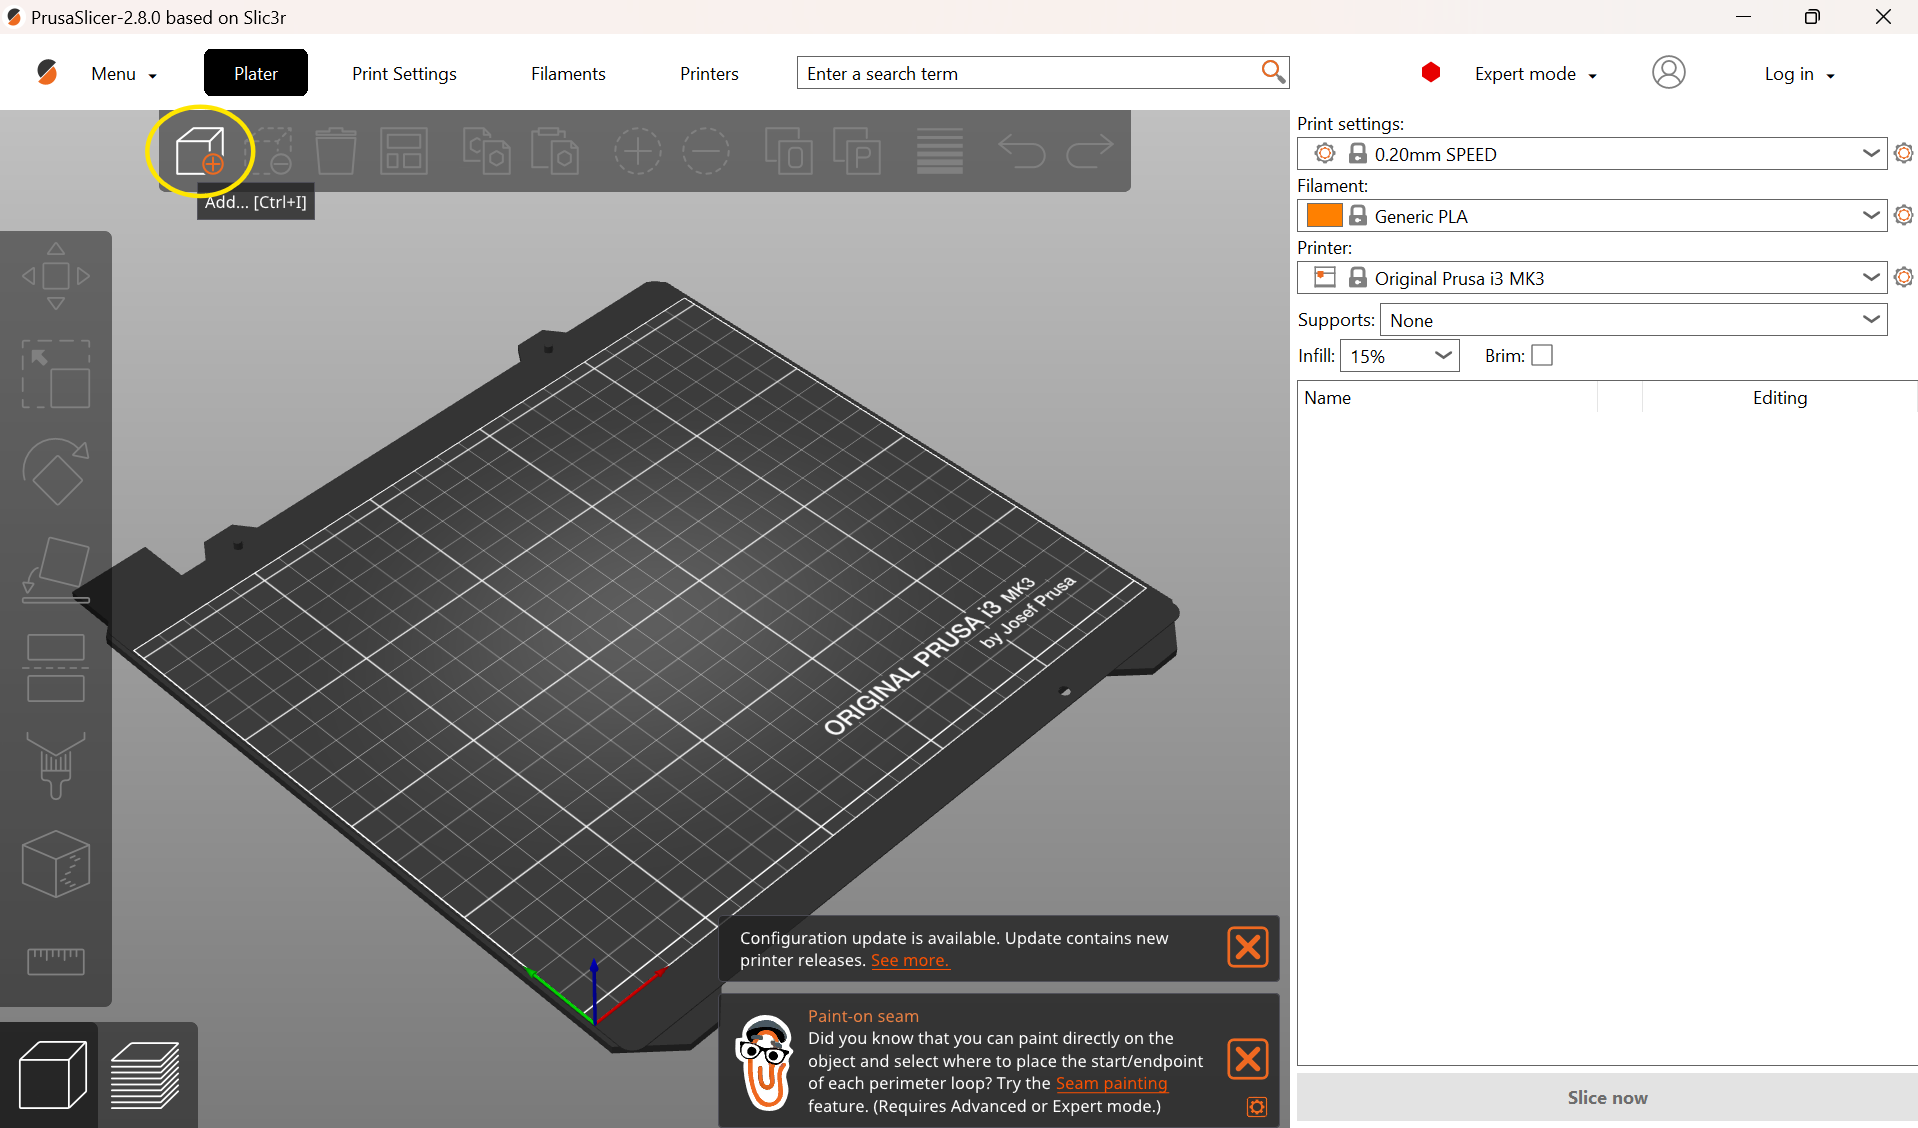Switch to the Print Settings tab
The height and width of the screenshot is (1128, 1918).
coord(404,74)
